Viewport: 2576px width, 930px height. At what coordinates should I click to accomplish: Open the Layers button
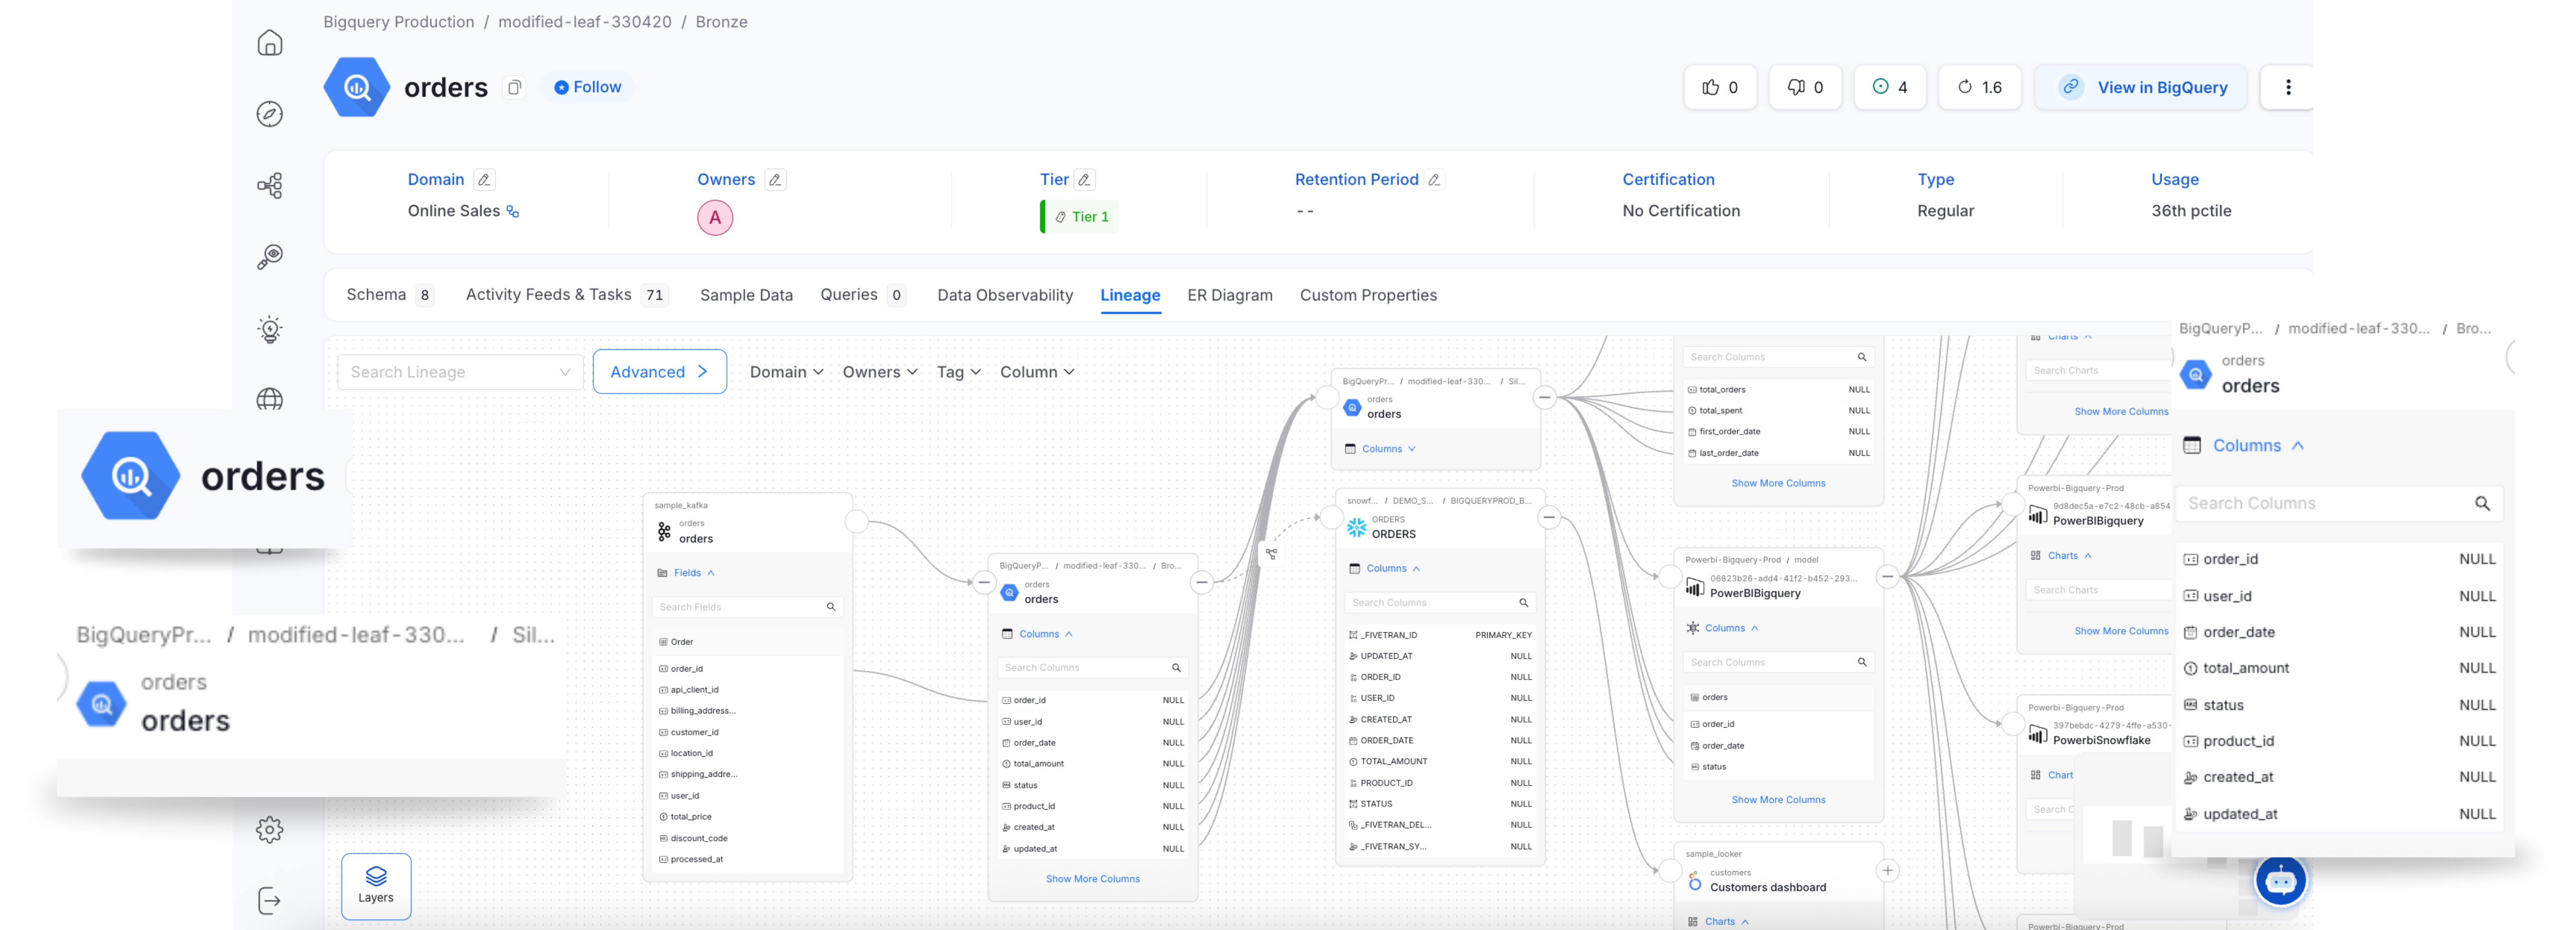click(376, 886)
